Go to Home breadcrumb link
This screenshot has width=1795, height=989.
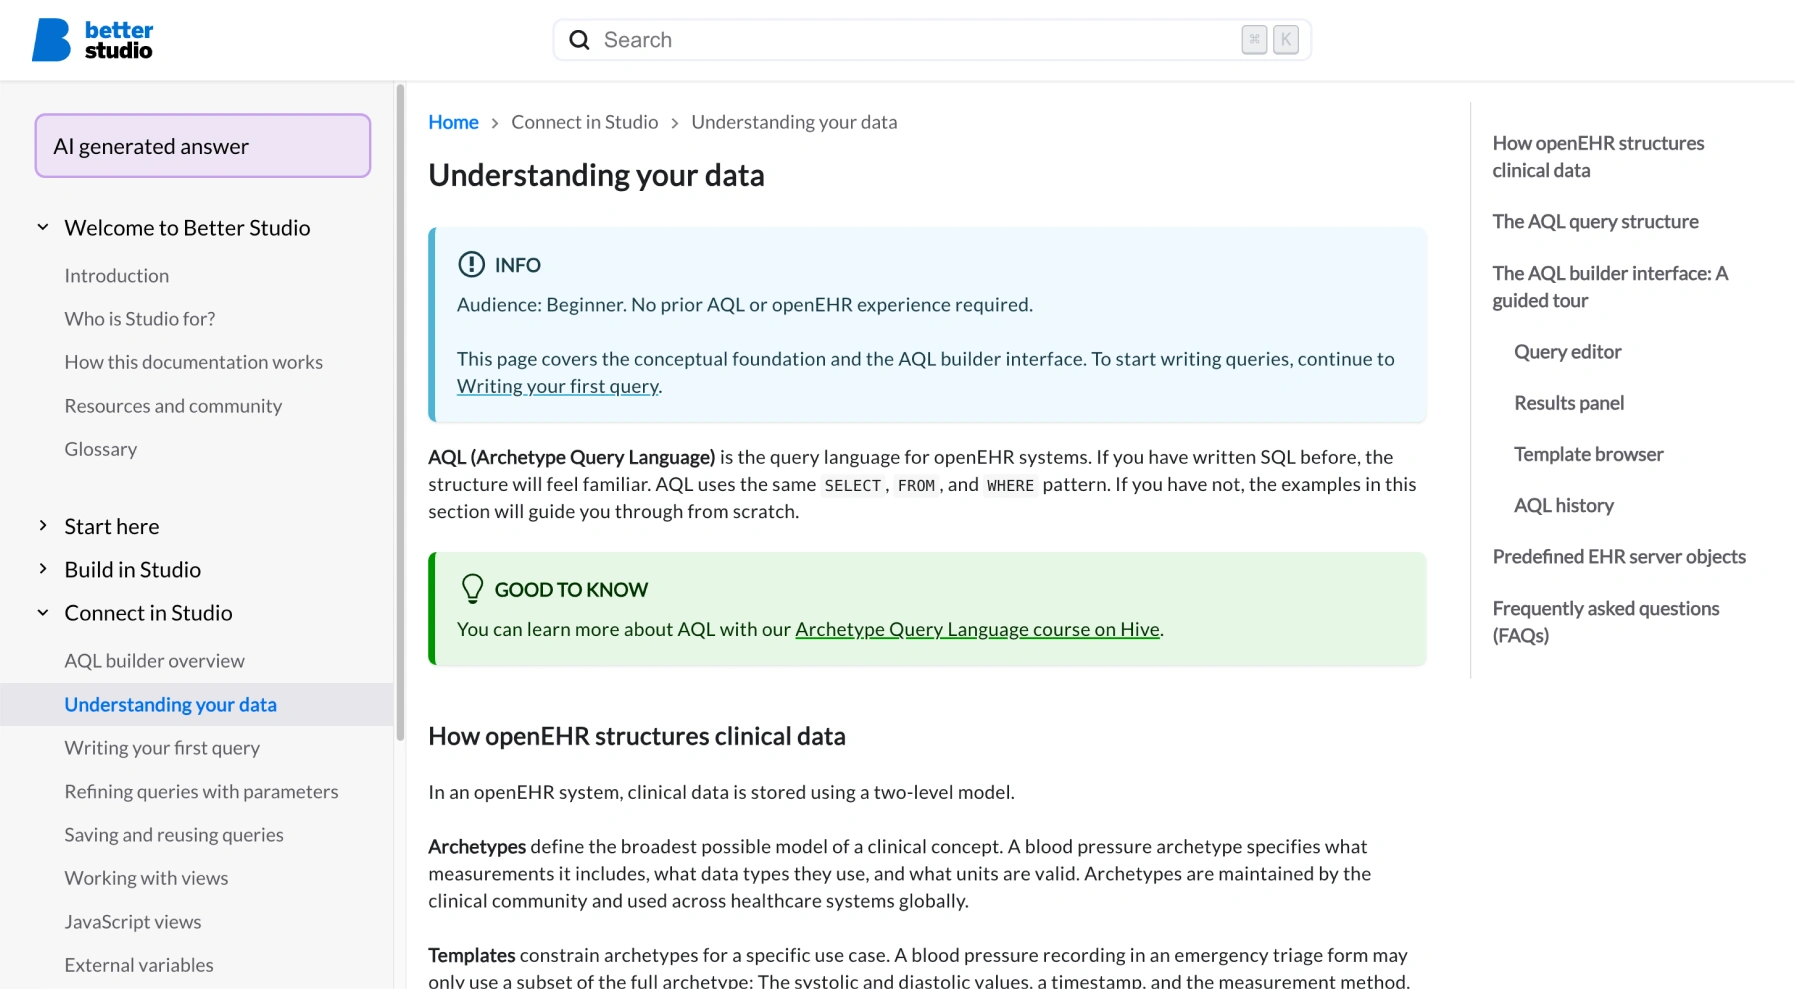453,122
